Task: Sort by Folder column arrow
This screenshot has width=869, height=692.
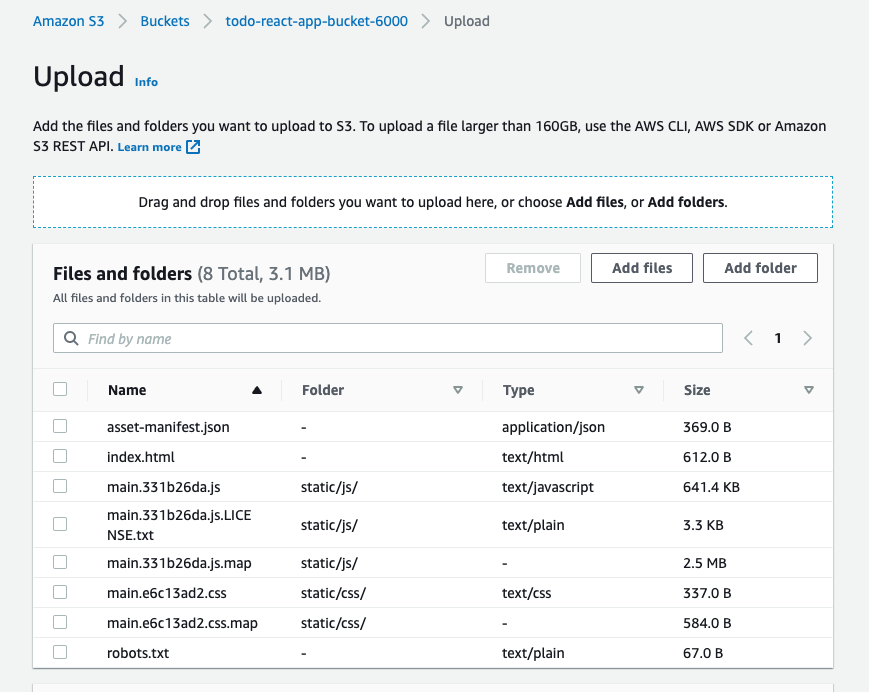Action: (458, 390)
